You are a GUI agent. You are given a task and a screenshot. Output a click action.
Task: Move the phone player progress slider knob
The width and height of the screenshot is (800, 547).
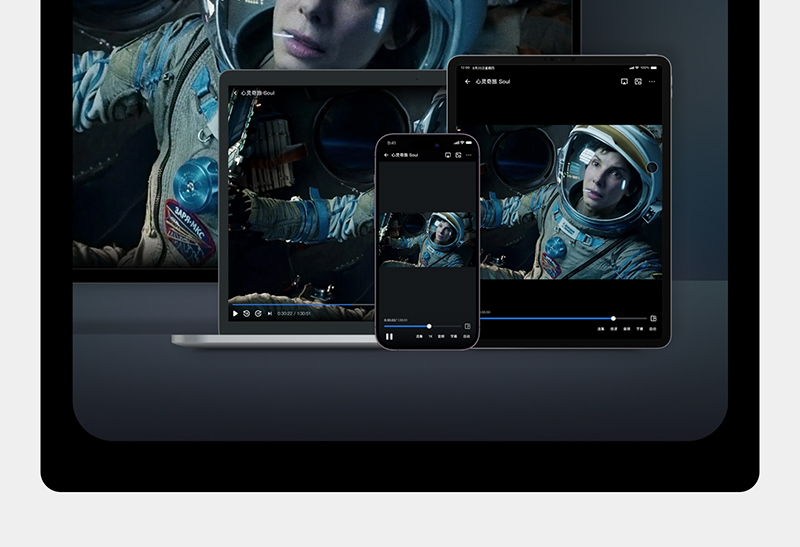coord(429,326)
